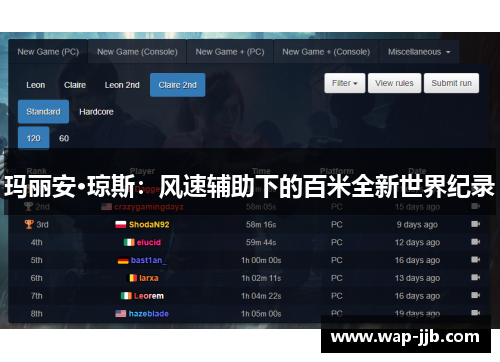
Task: Click Ireland flag next to elucid
Action: coord(129,242)
